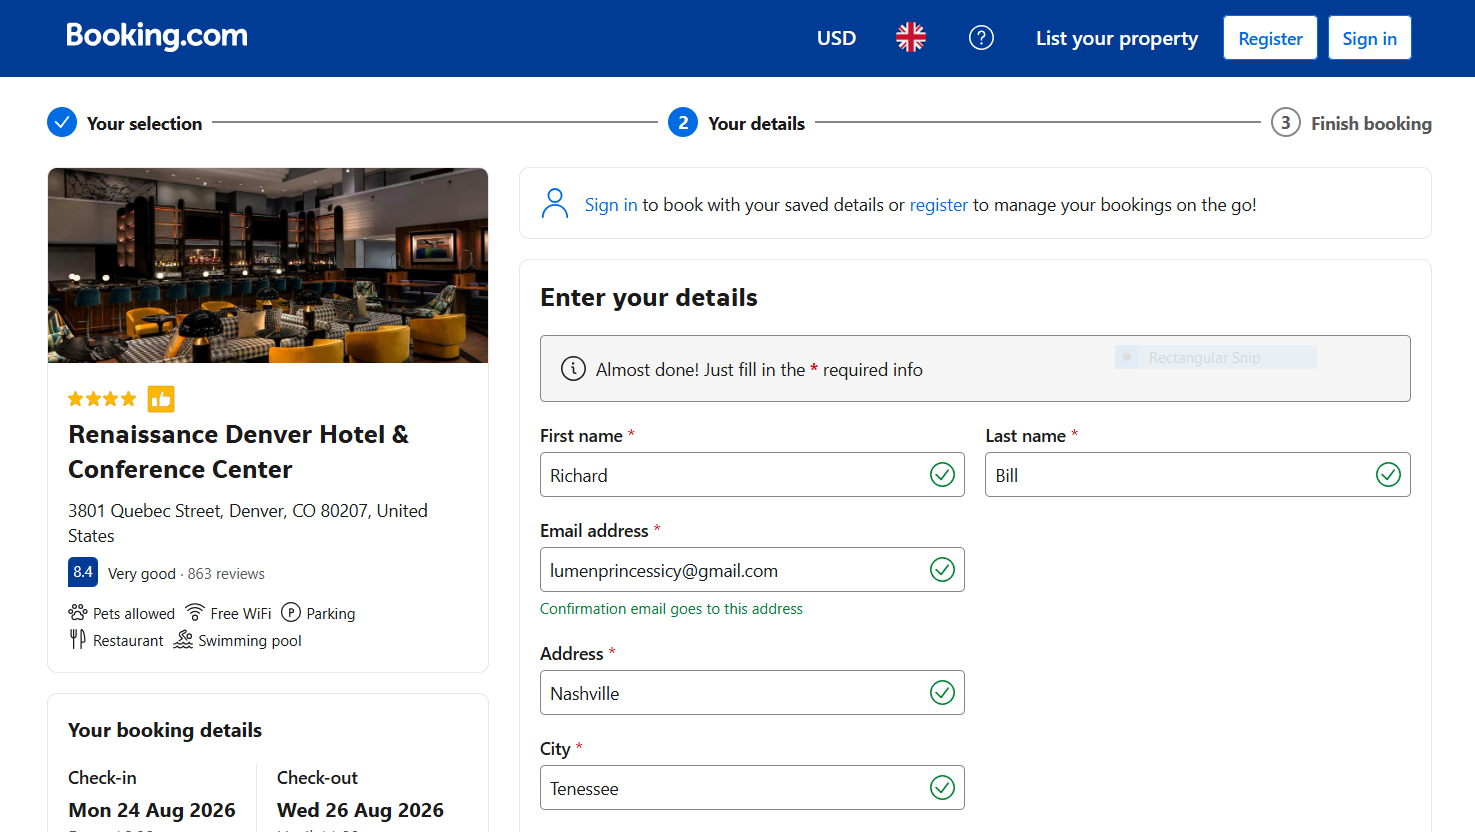1475x832 pixels.
Task: Click the info icon in Almost done banner
Action: pos(573,369)
